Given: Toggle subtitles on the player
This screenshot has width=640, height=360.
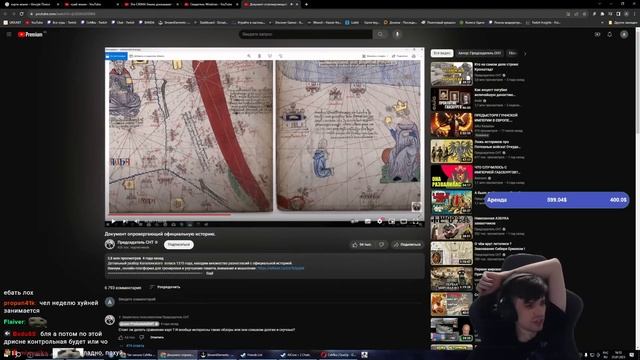Looking at the screenshot, I should click(367, 221).
